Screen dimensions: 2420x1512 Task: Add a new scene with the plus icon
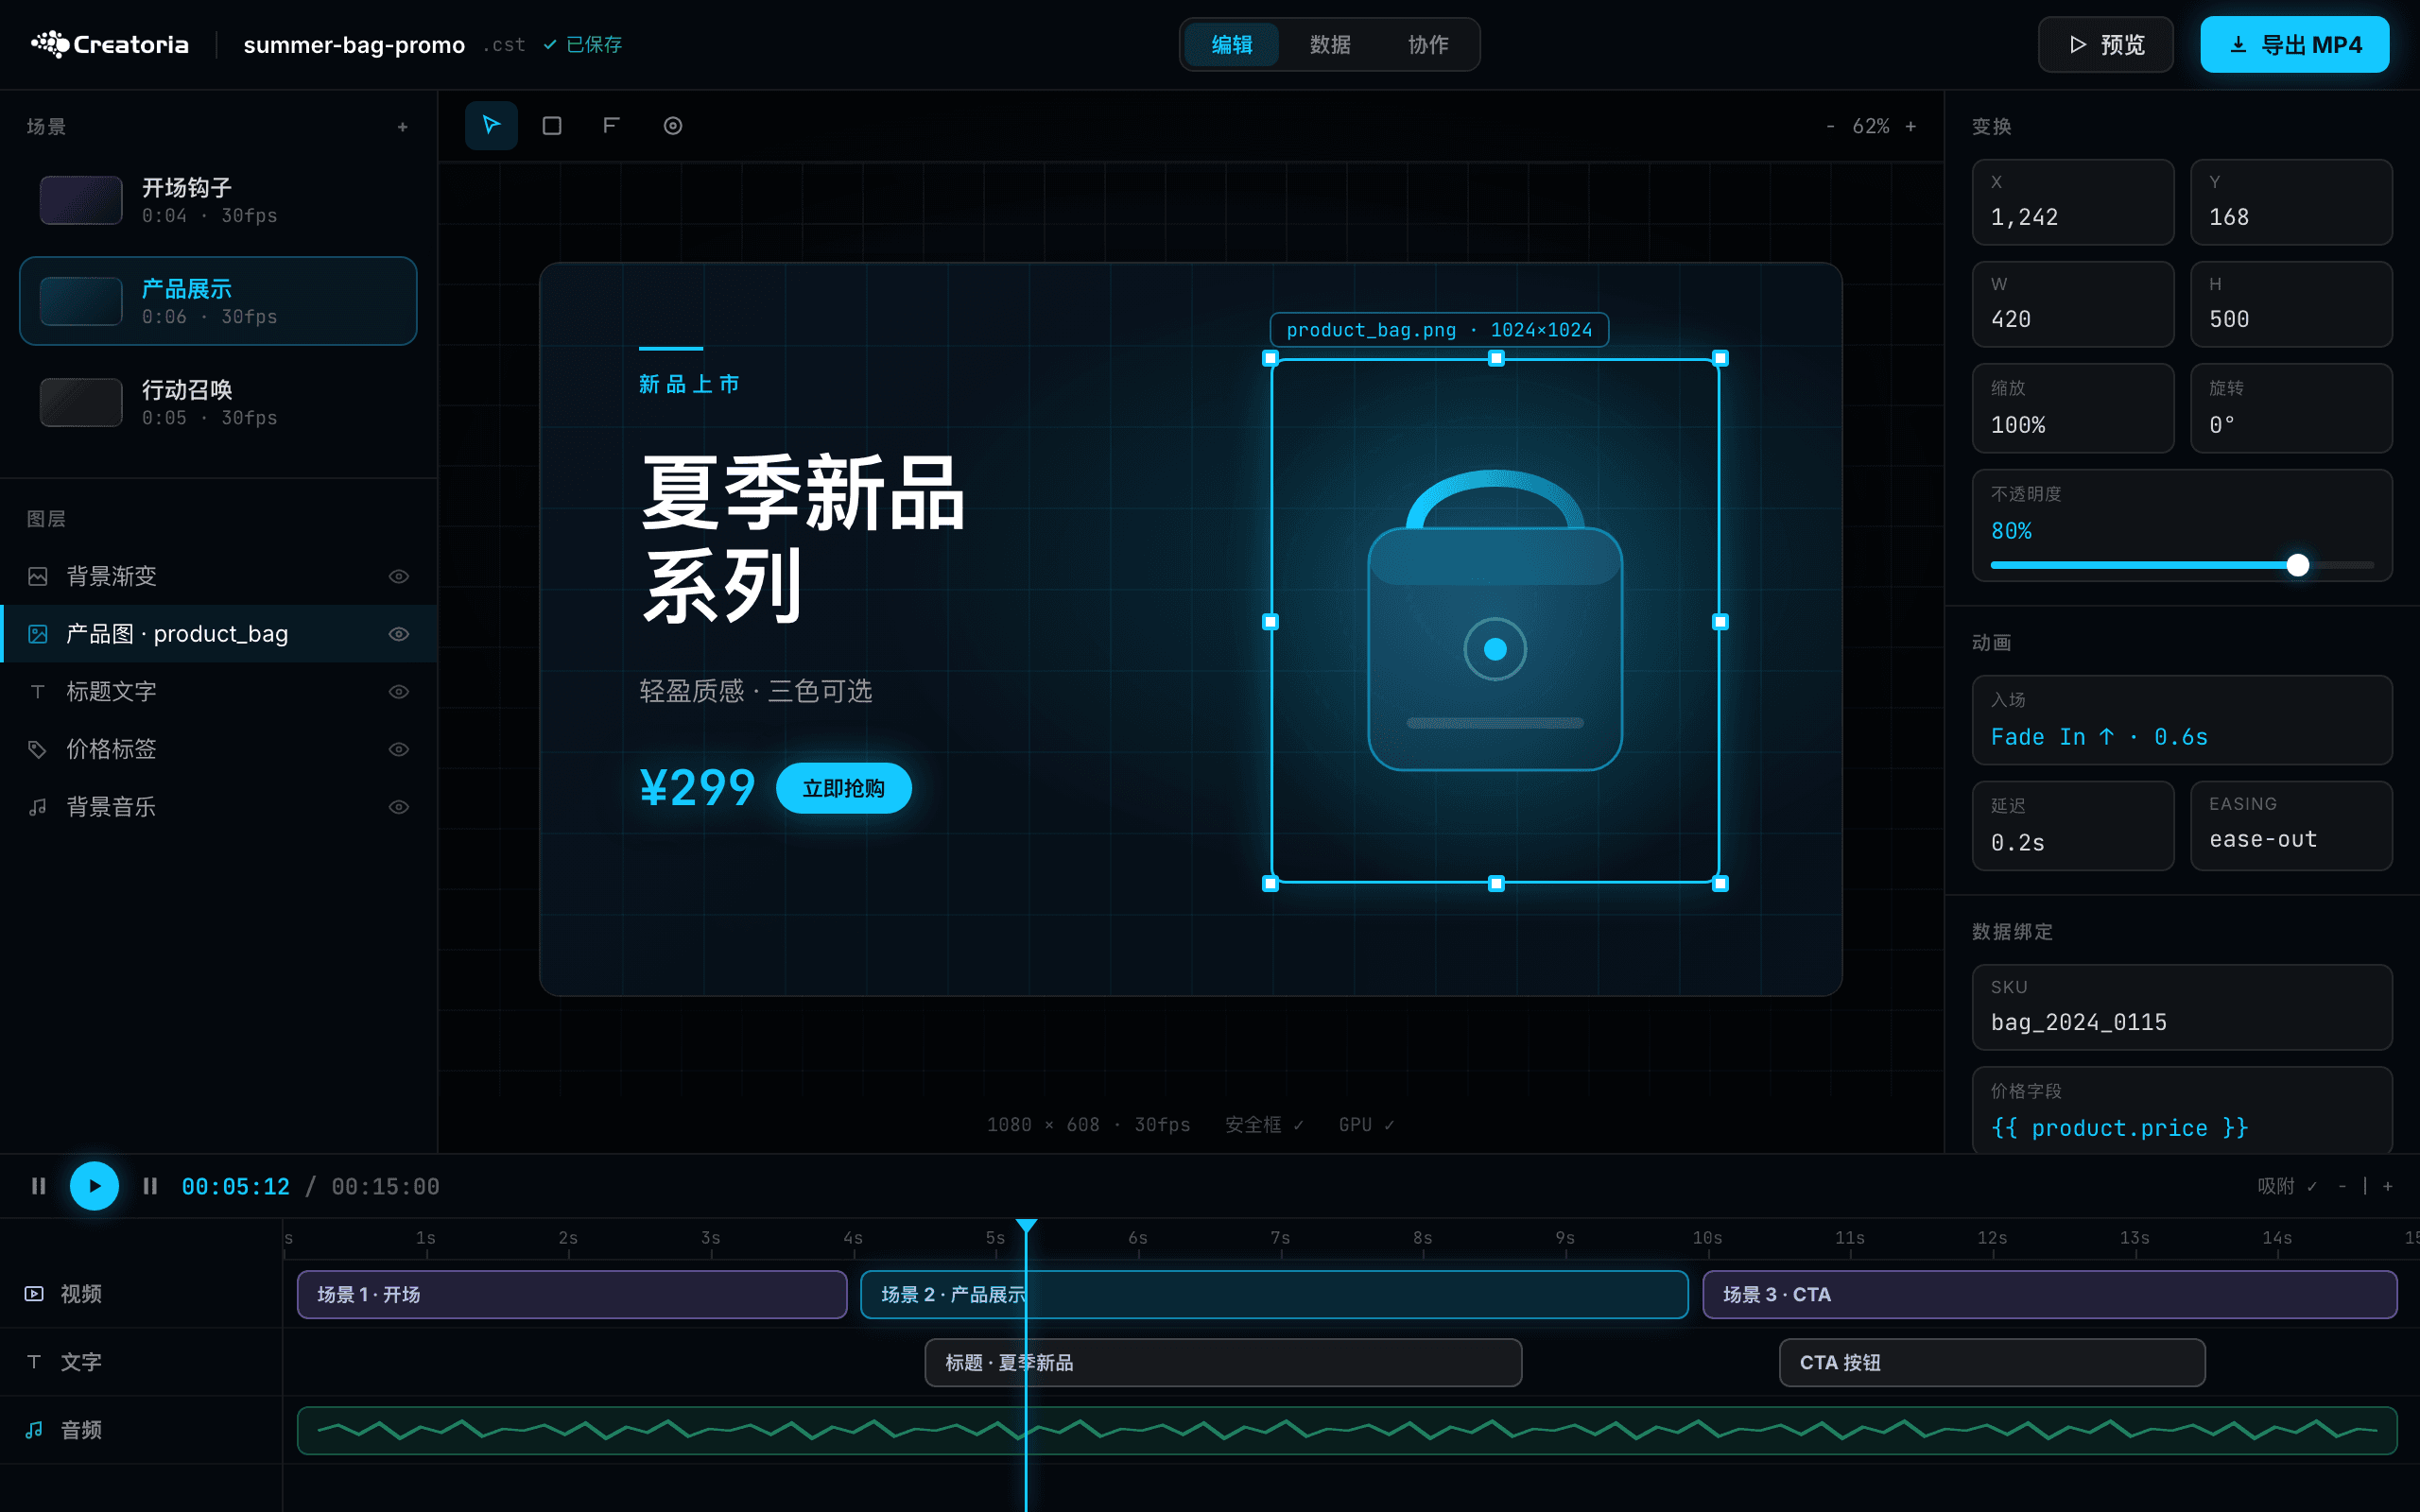coord(403,127)
